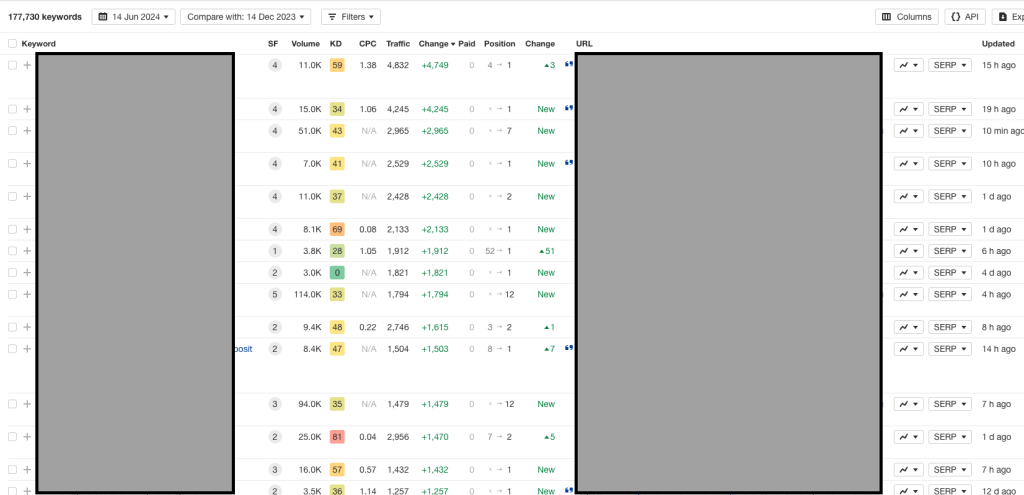Sort by the CPC column header

tap(368, 44)
